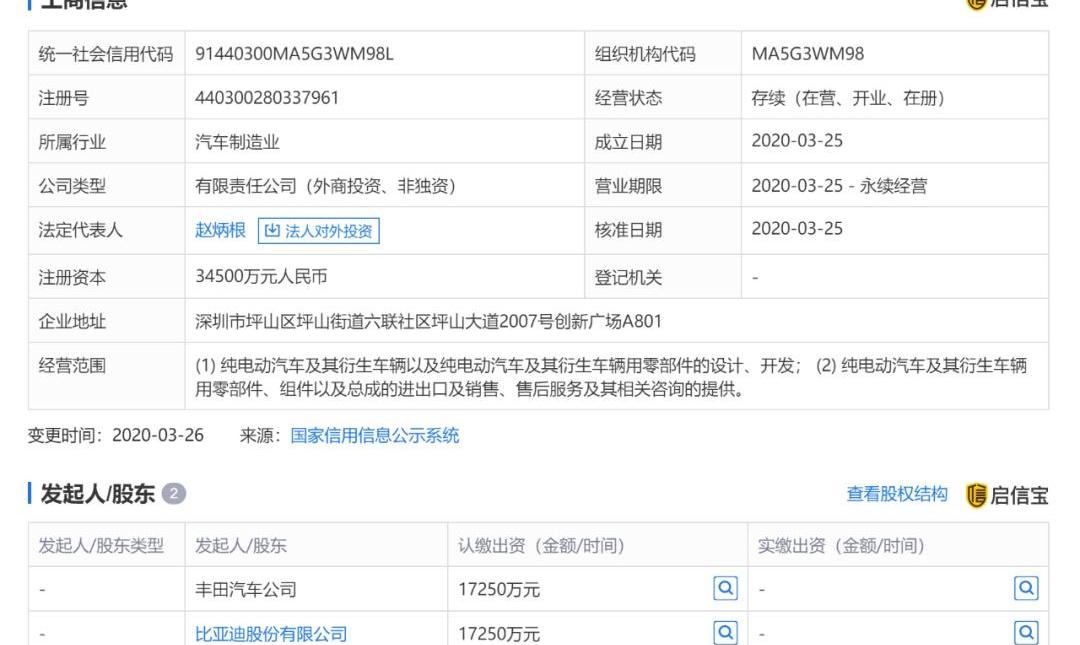
Task: Click the 发起人/股东 section heading
Action: coord(97,494)
